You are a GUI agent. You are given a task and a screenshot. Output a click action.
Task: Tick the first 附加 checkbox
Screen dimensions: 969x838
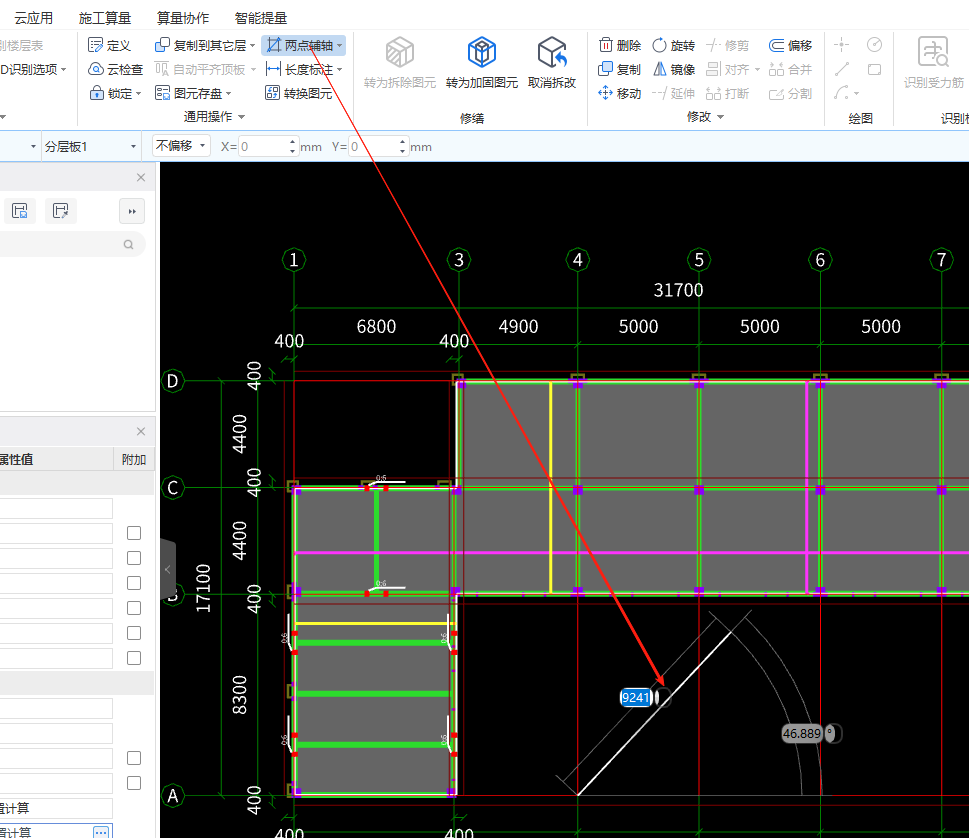[x=133, y=533]
